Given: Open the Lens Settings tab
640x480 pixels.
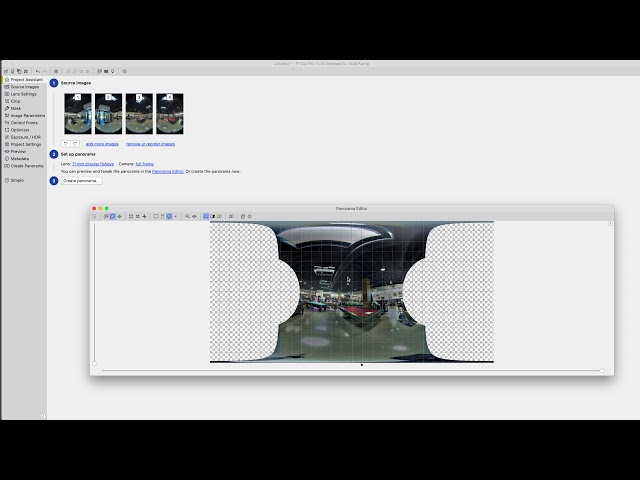Looking at the screenshot, I should tap(24, 94).
